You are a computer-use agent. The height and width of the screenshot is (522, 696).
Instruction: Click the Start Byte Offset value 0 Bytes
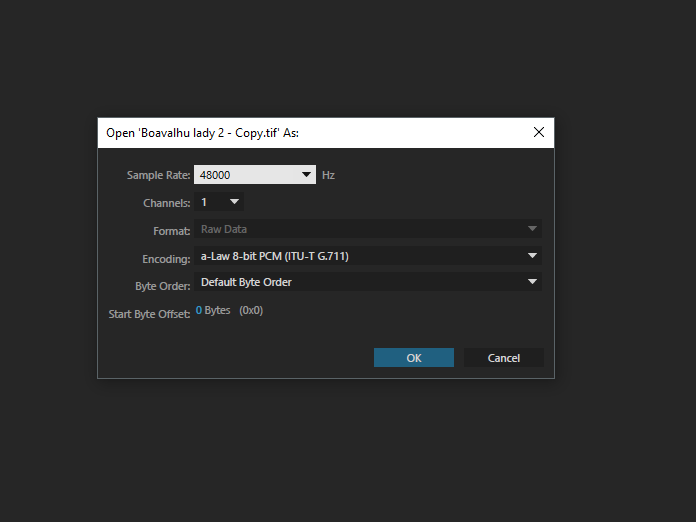pos(213,310)
